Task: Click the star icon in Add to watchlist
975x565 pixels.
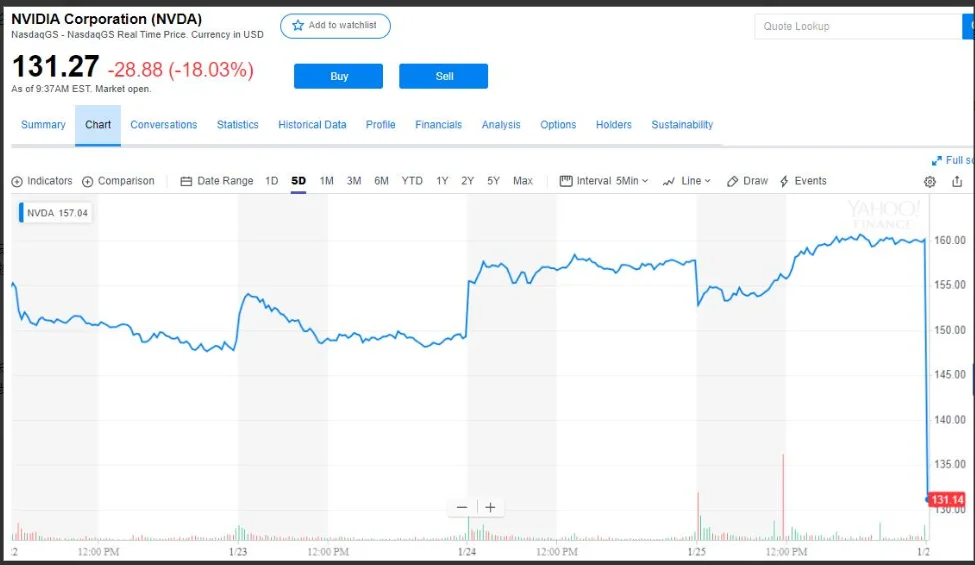Action: 298,25
